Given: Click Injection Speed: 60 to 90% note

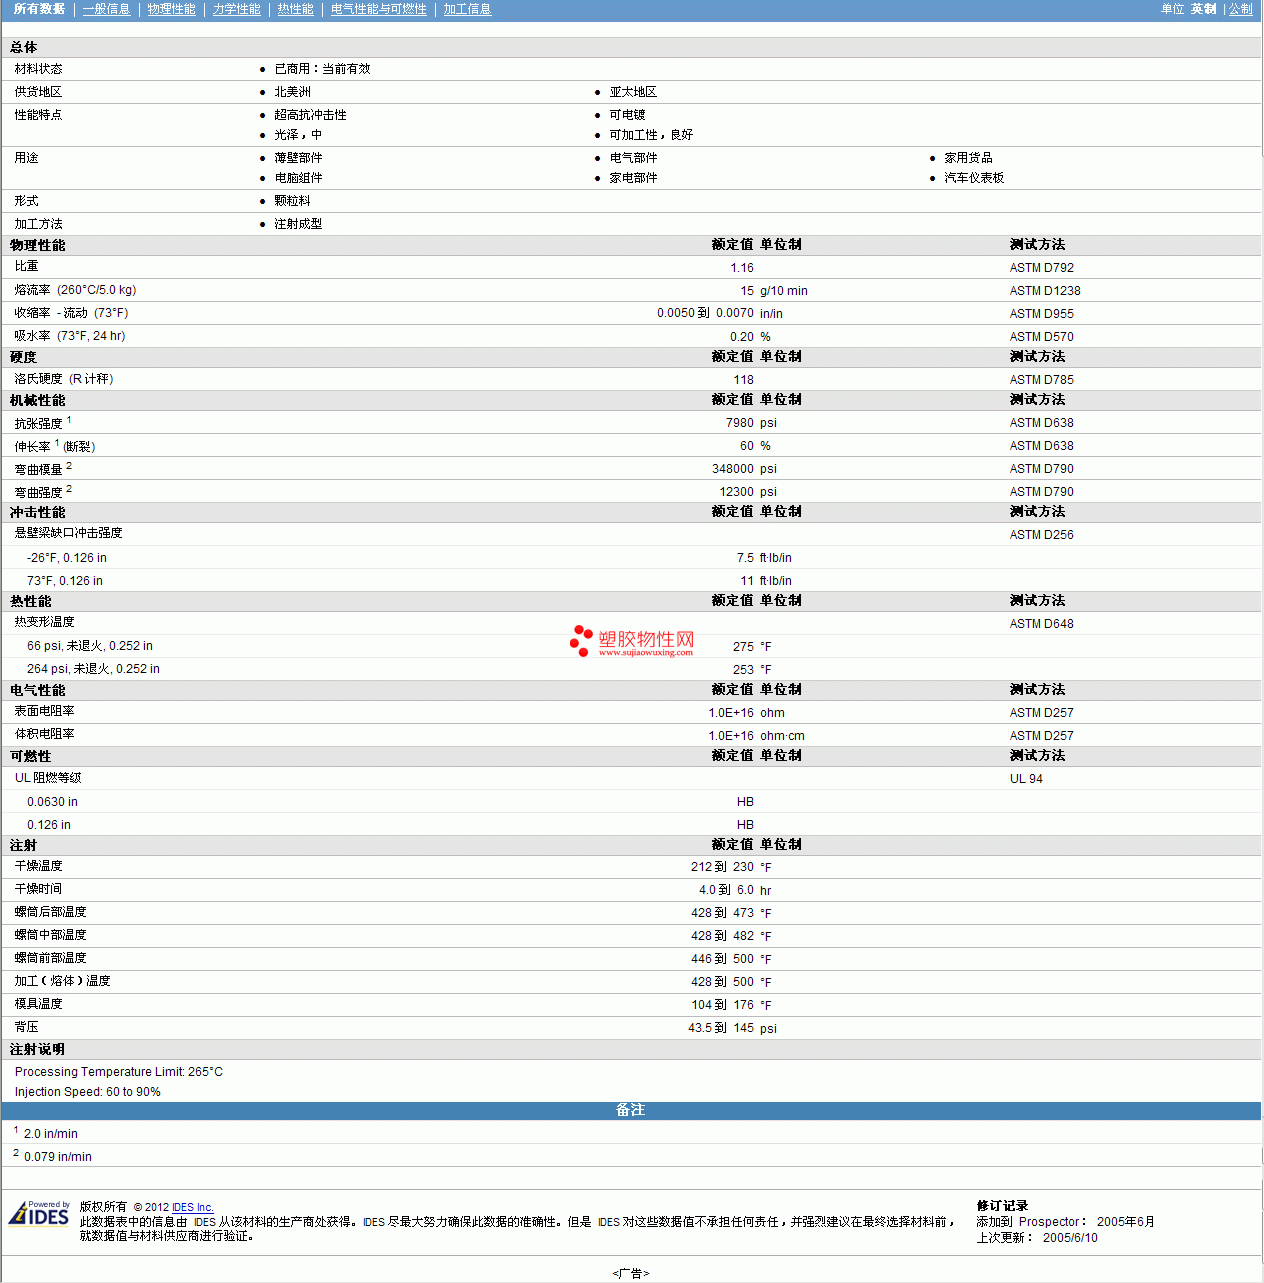Looking at the screenshot, I should click(x=88, y=1092).
